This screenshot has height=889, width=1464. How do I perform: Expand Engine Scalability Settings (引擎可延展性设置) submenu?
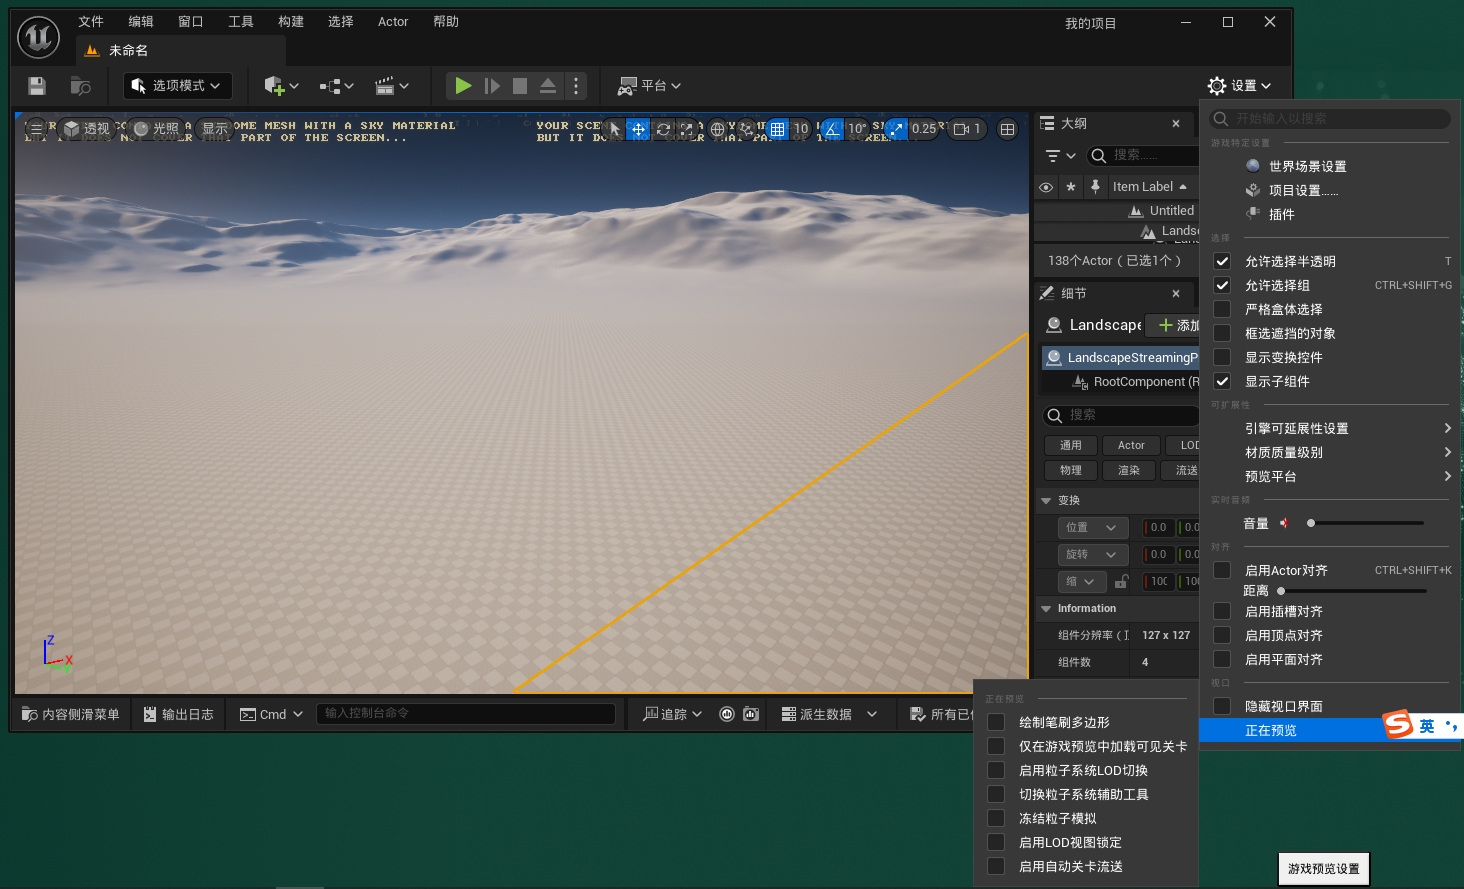click(1330, 428)
